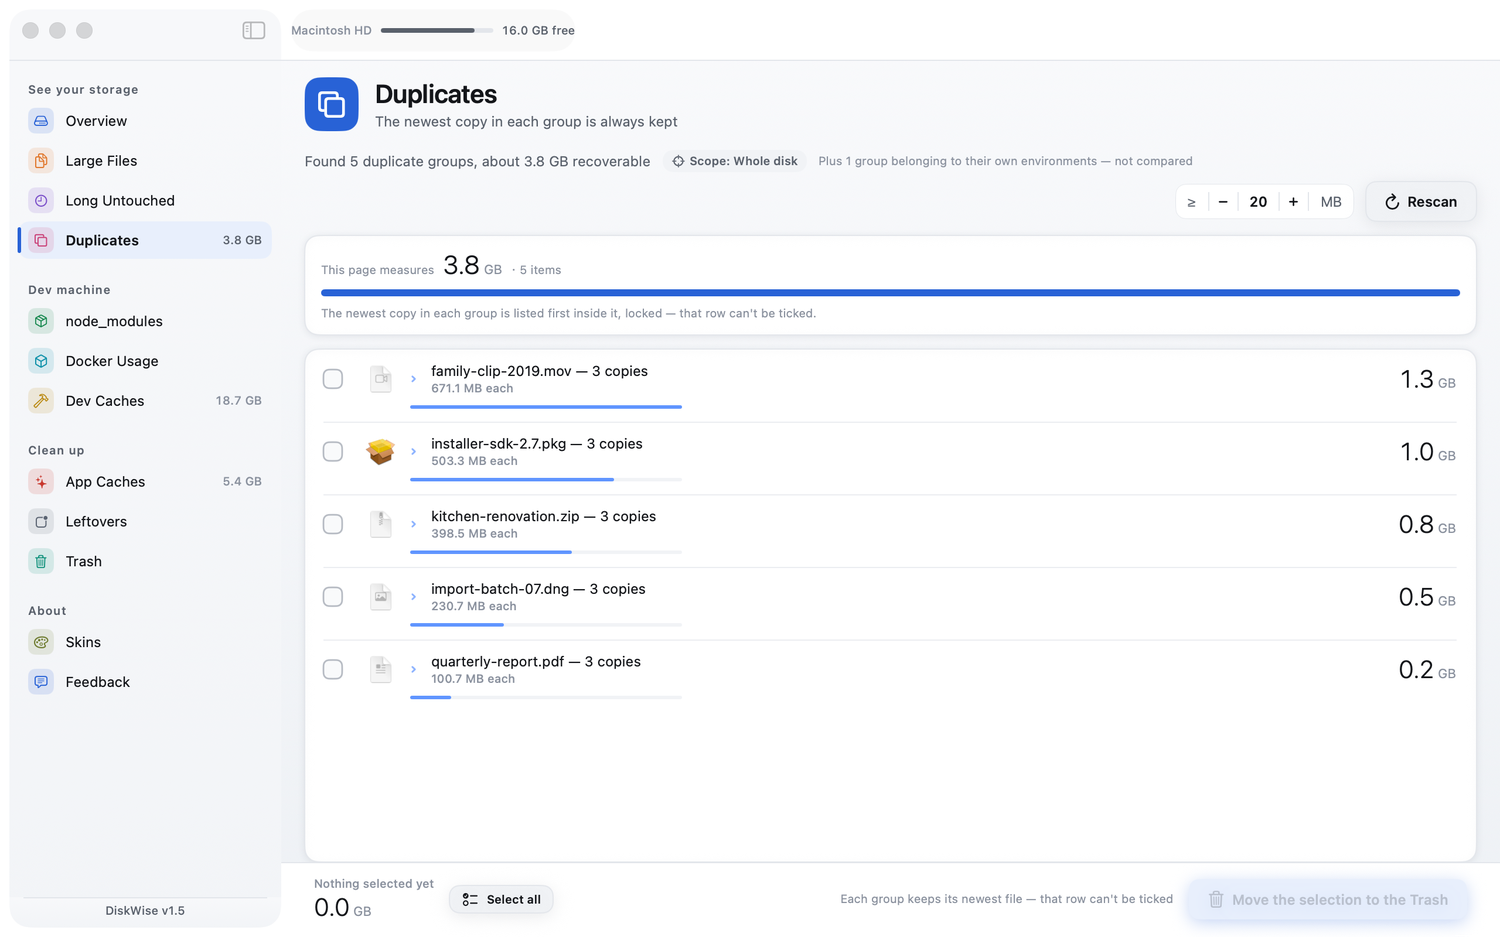Viewport: 1500px width, 937px height.
Task: Click the Dev Caches hammer icon
Action: tap(41, 401)
